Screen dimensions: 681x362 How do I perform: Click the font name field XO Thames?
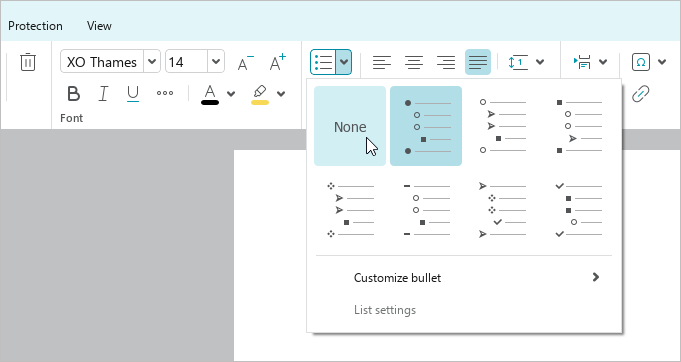[x=102, y=62]
